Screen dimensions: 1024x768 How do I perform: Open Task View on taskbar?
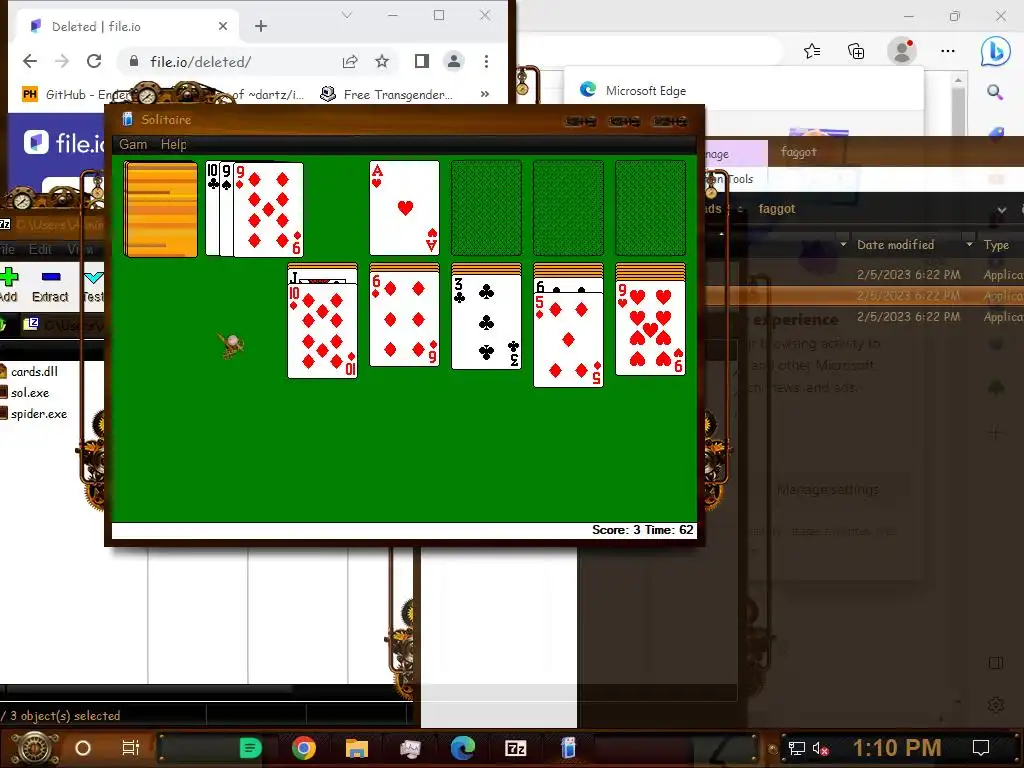131,748
